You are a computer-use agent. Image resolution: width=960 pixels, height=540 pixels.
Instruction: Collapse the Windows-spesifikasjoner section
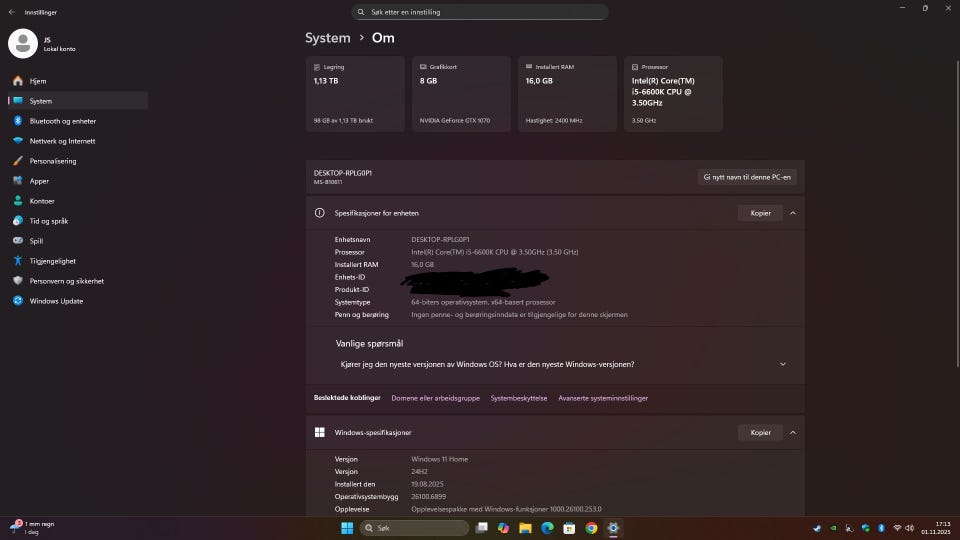(x=793, y=432)
